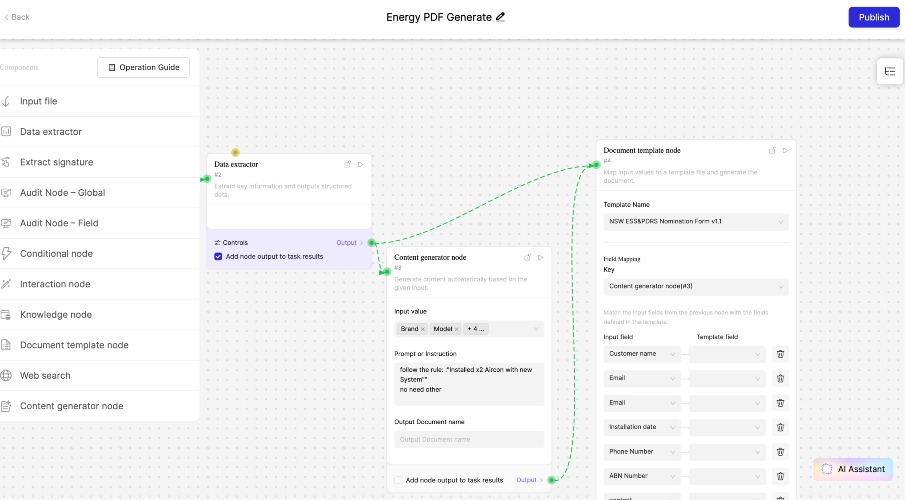
Task: Run the Document template node
Action: 785,150
